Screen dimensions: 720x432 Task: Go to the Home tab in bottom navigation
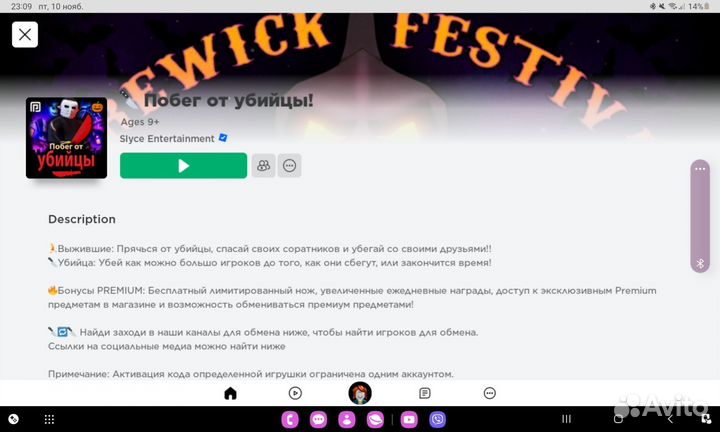click(x=231, y=393)
